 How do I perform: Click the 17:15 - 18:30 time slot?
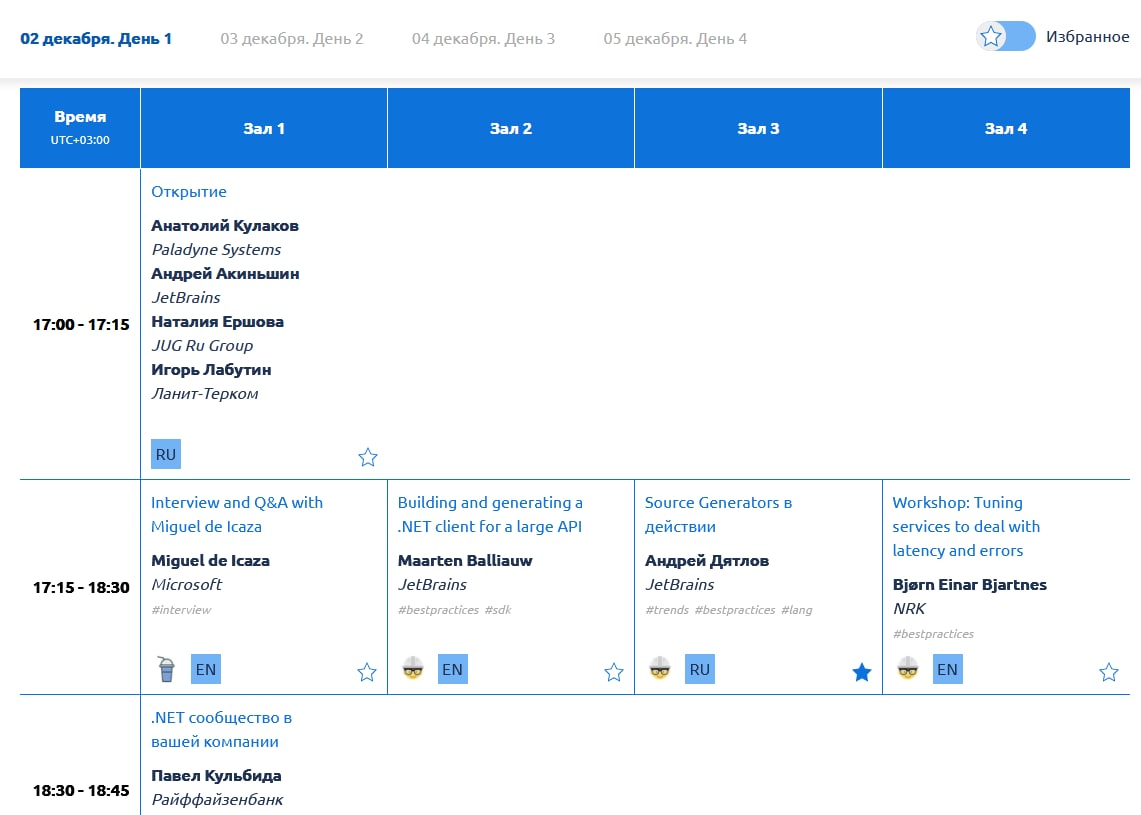[x=81, y=587]
